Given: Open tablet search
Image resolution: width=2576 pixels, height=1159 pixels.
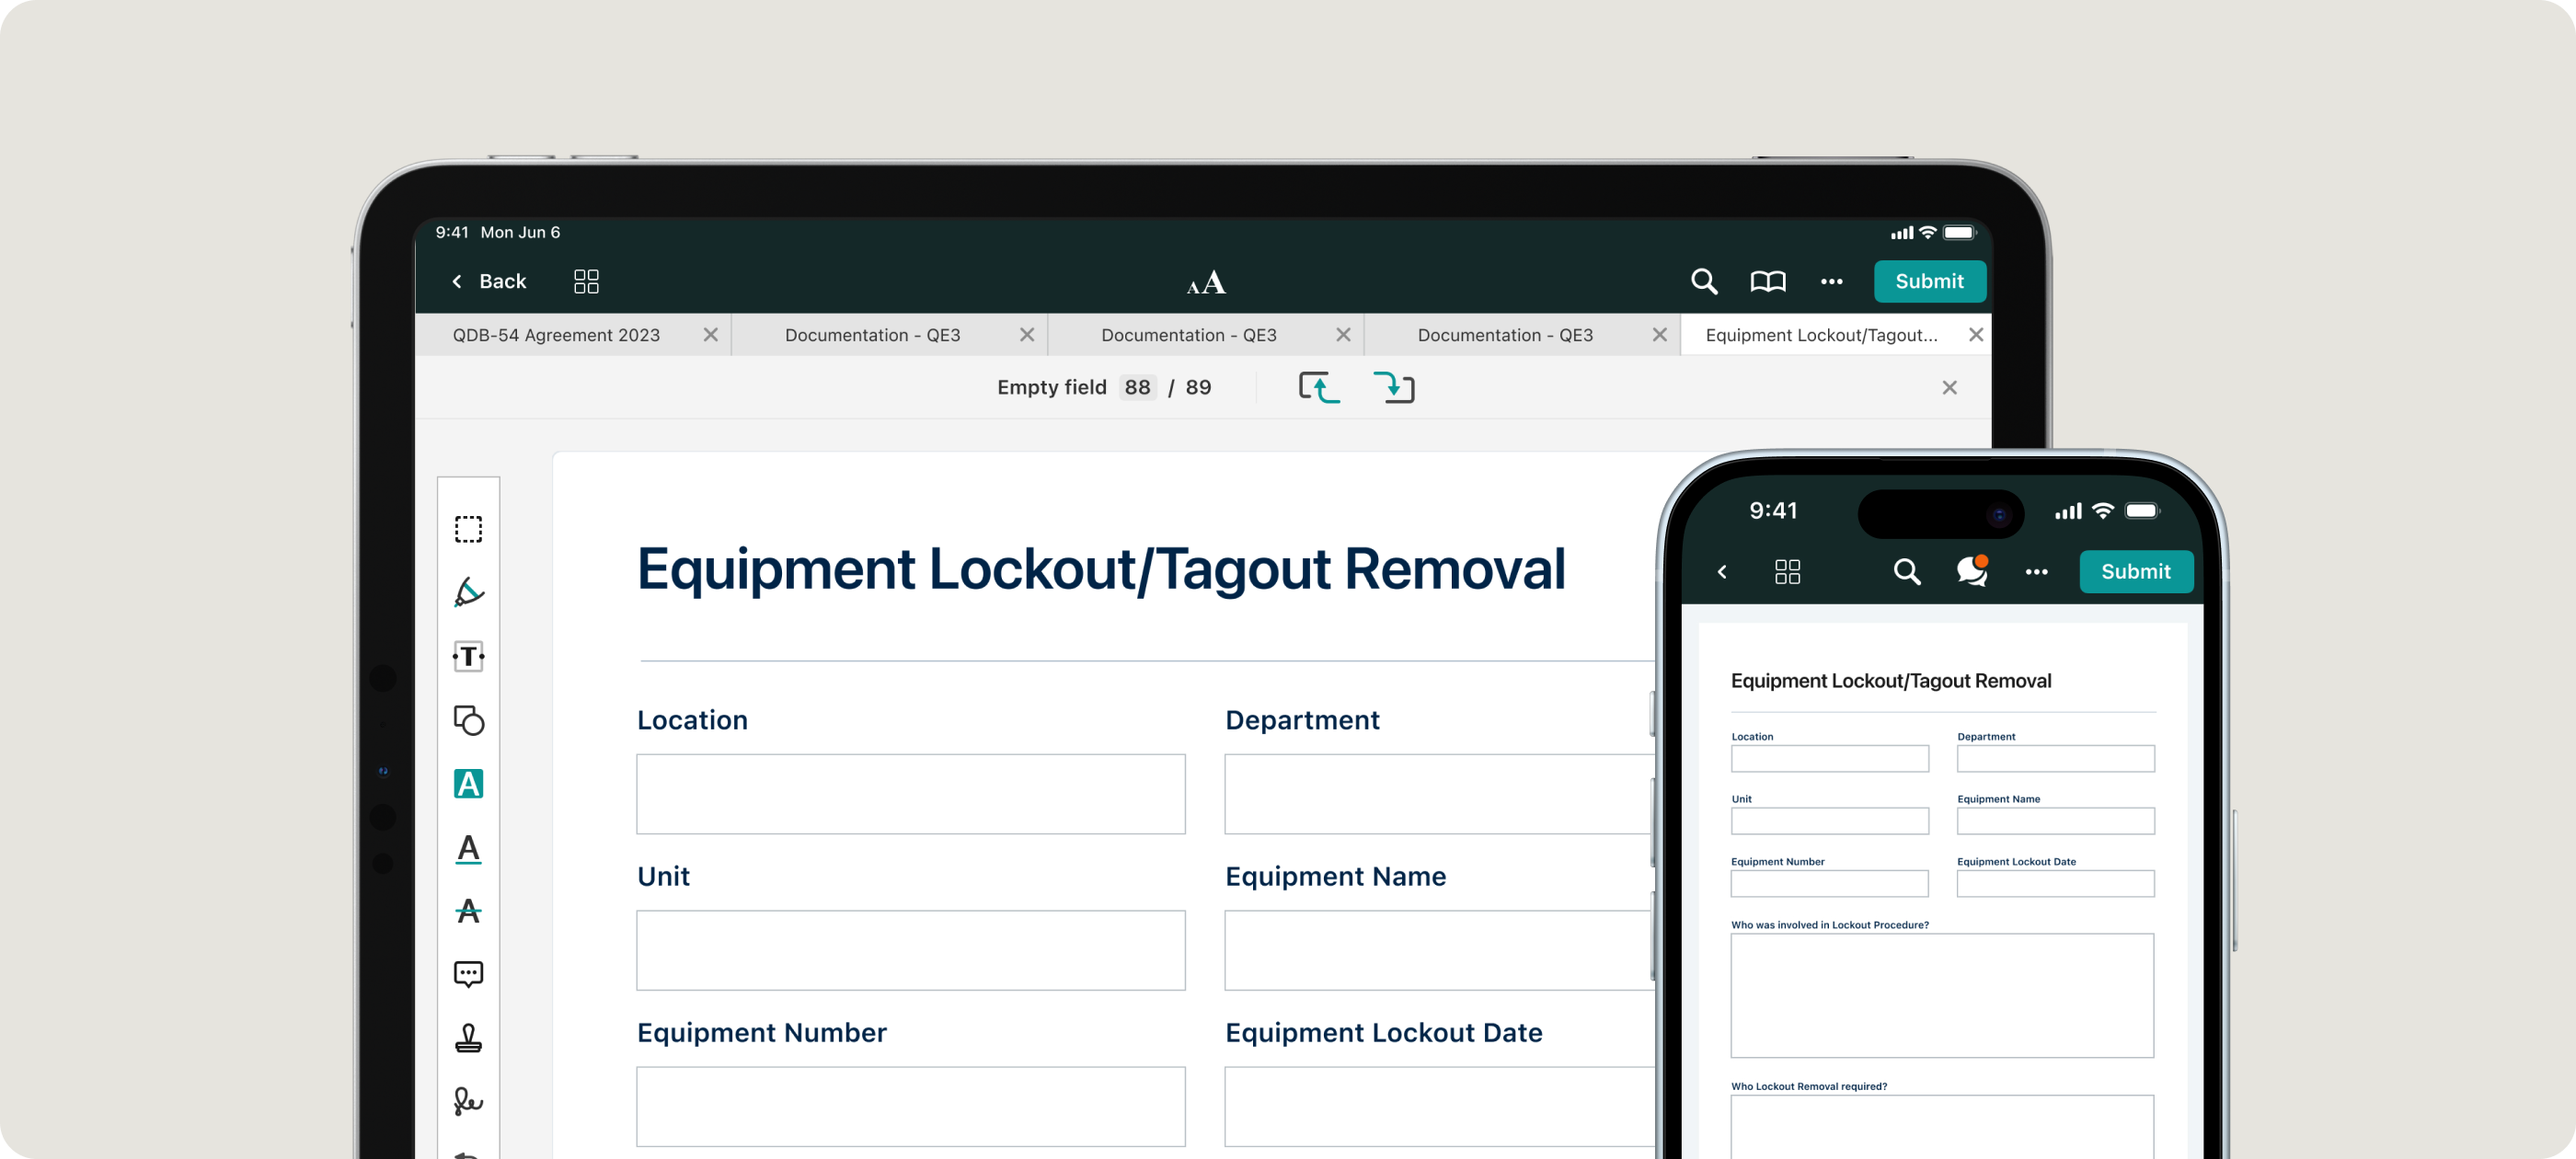Looking at the screenshot, I should coord(1704,282).
